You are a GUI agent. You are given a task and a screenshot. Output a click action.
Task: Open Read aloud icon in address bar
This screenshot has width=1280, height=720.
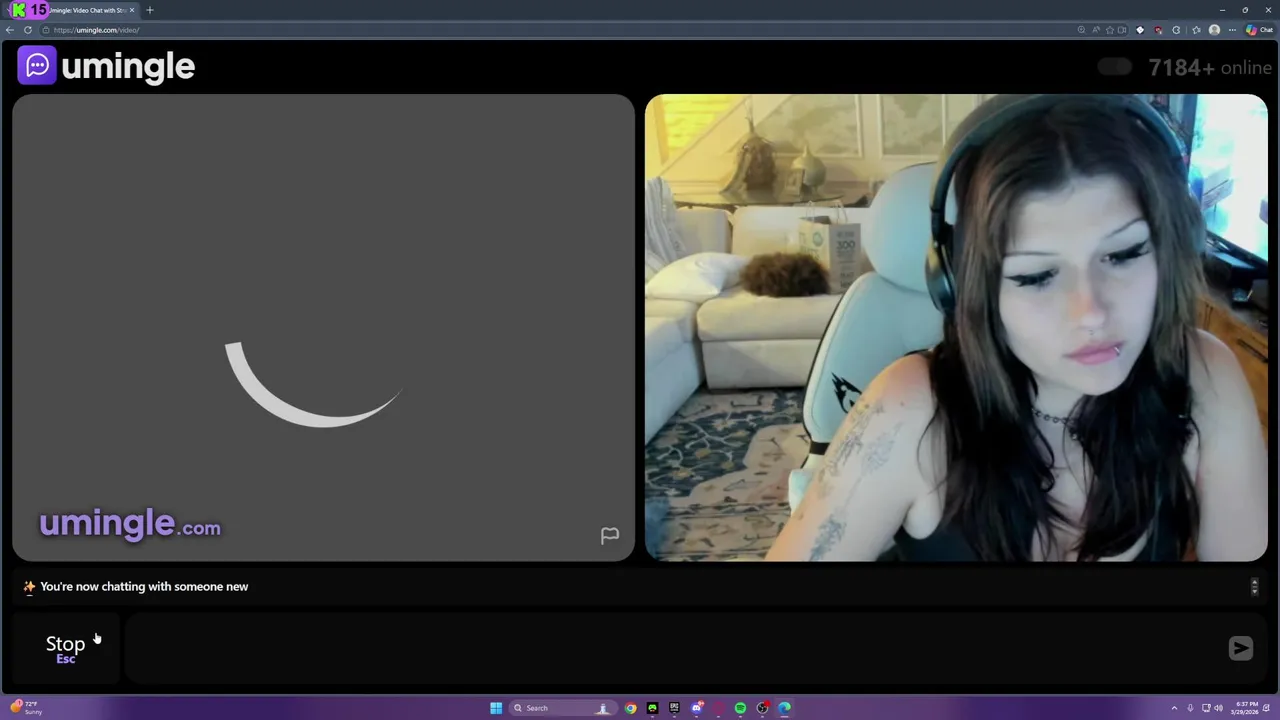(1096, 30)
